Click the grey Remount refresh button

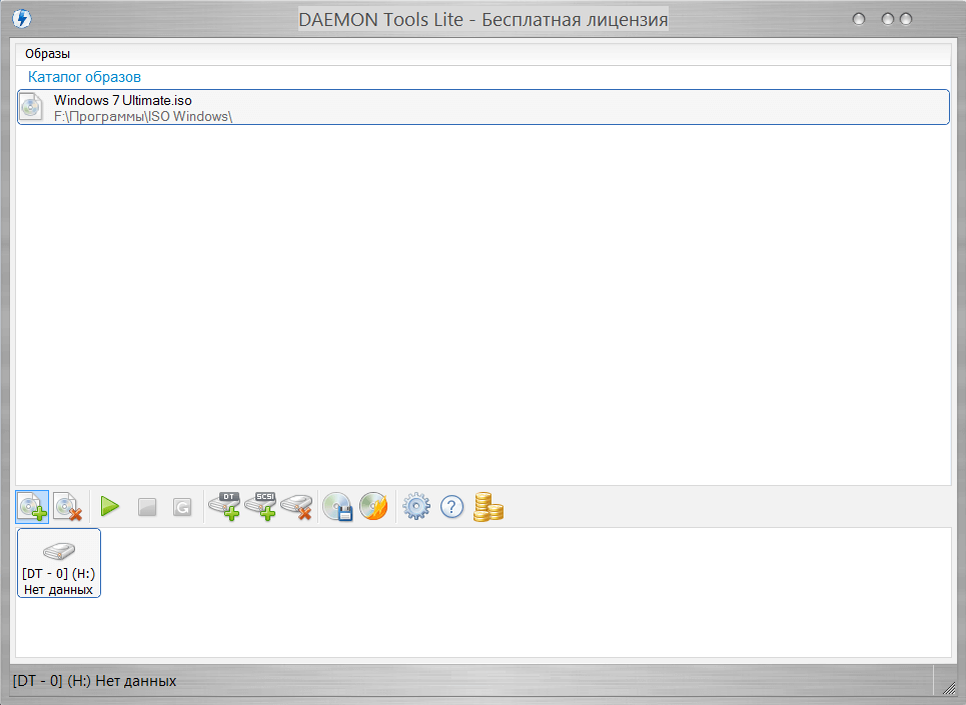click(182, 507)
